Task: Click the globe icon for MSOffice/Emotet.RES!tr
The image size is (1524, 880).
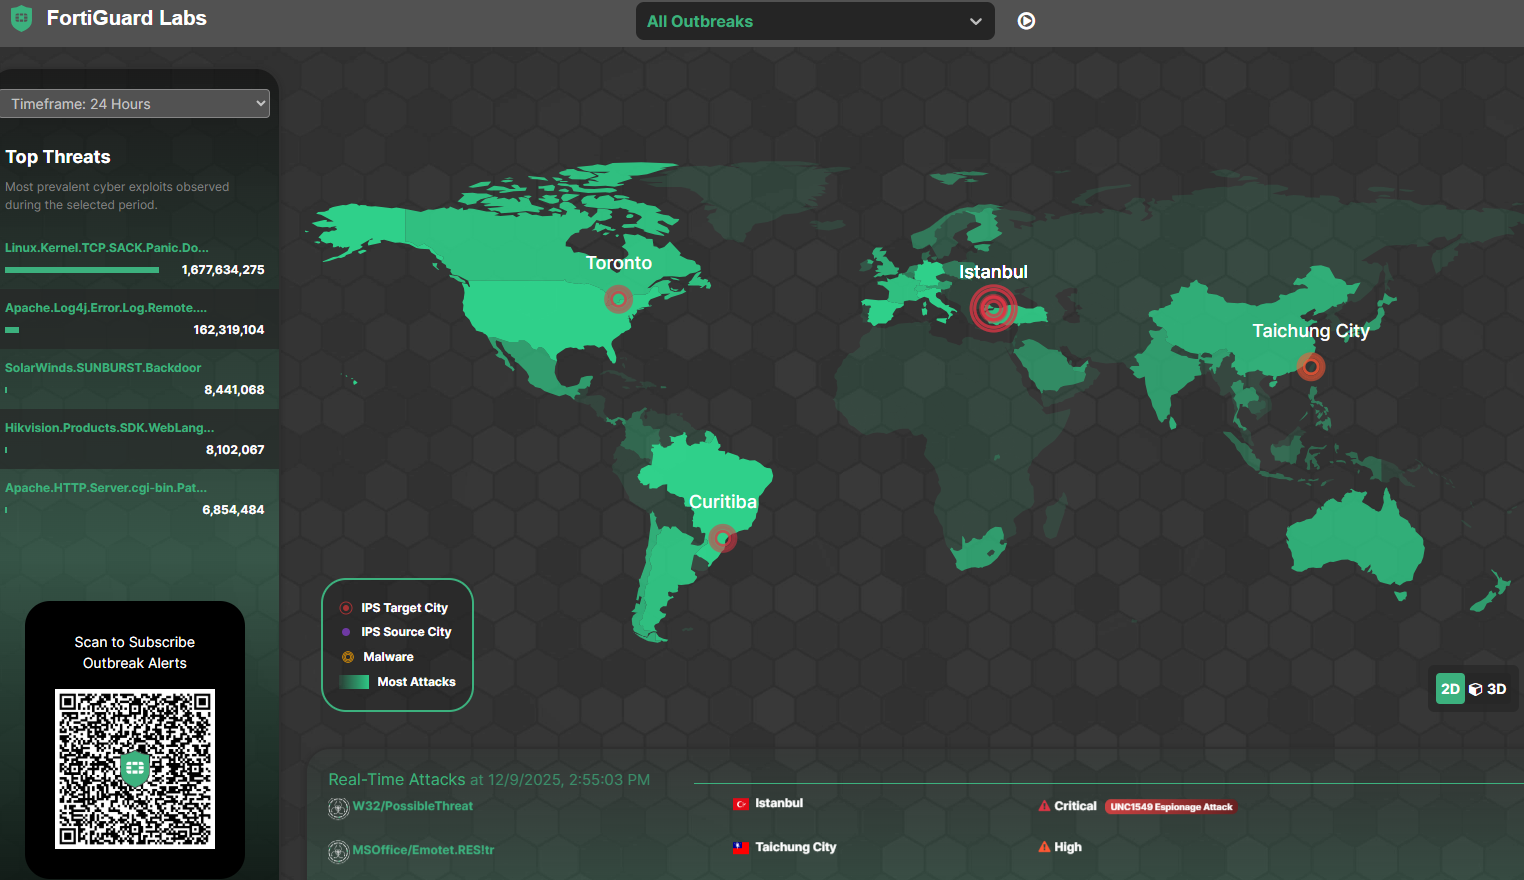Action: [338, 851]
